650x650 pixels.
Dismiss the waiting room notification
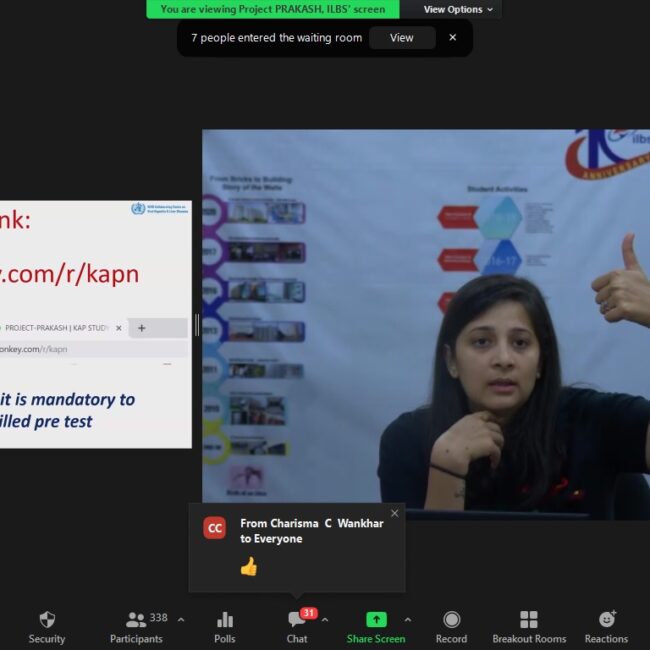[x=452, y=38]
